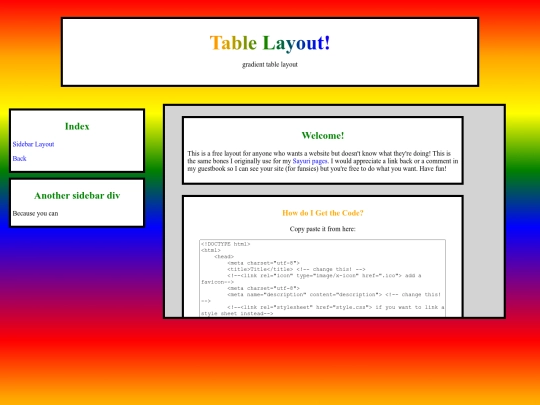Follow the Back link in Index

(x=19, y=159)
